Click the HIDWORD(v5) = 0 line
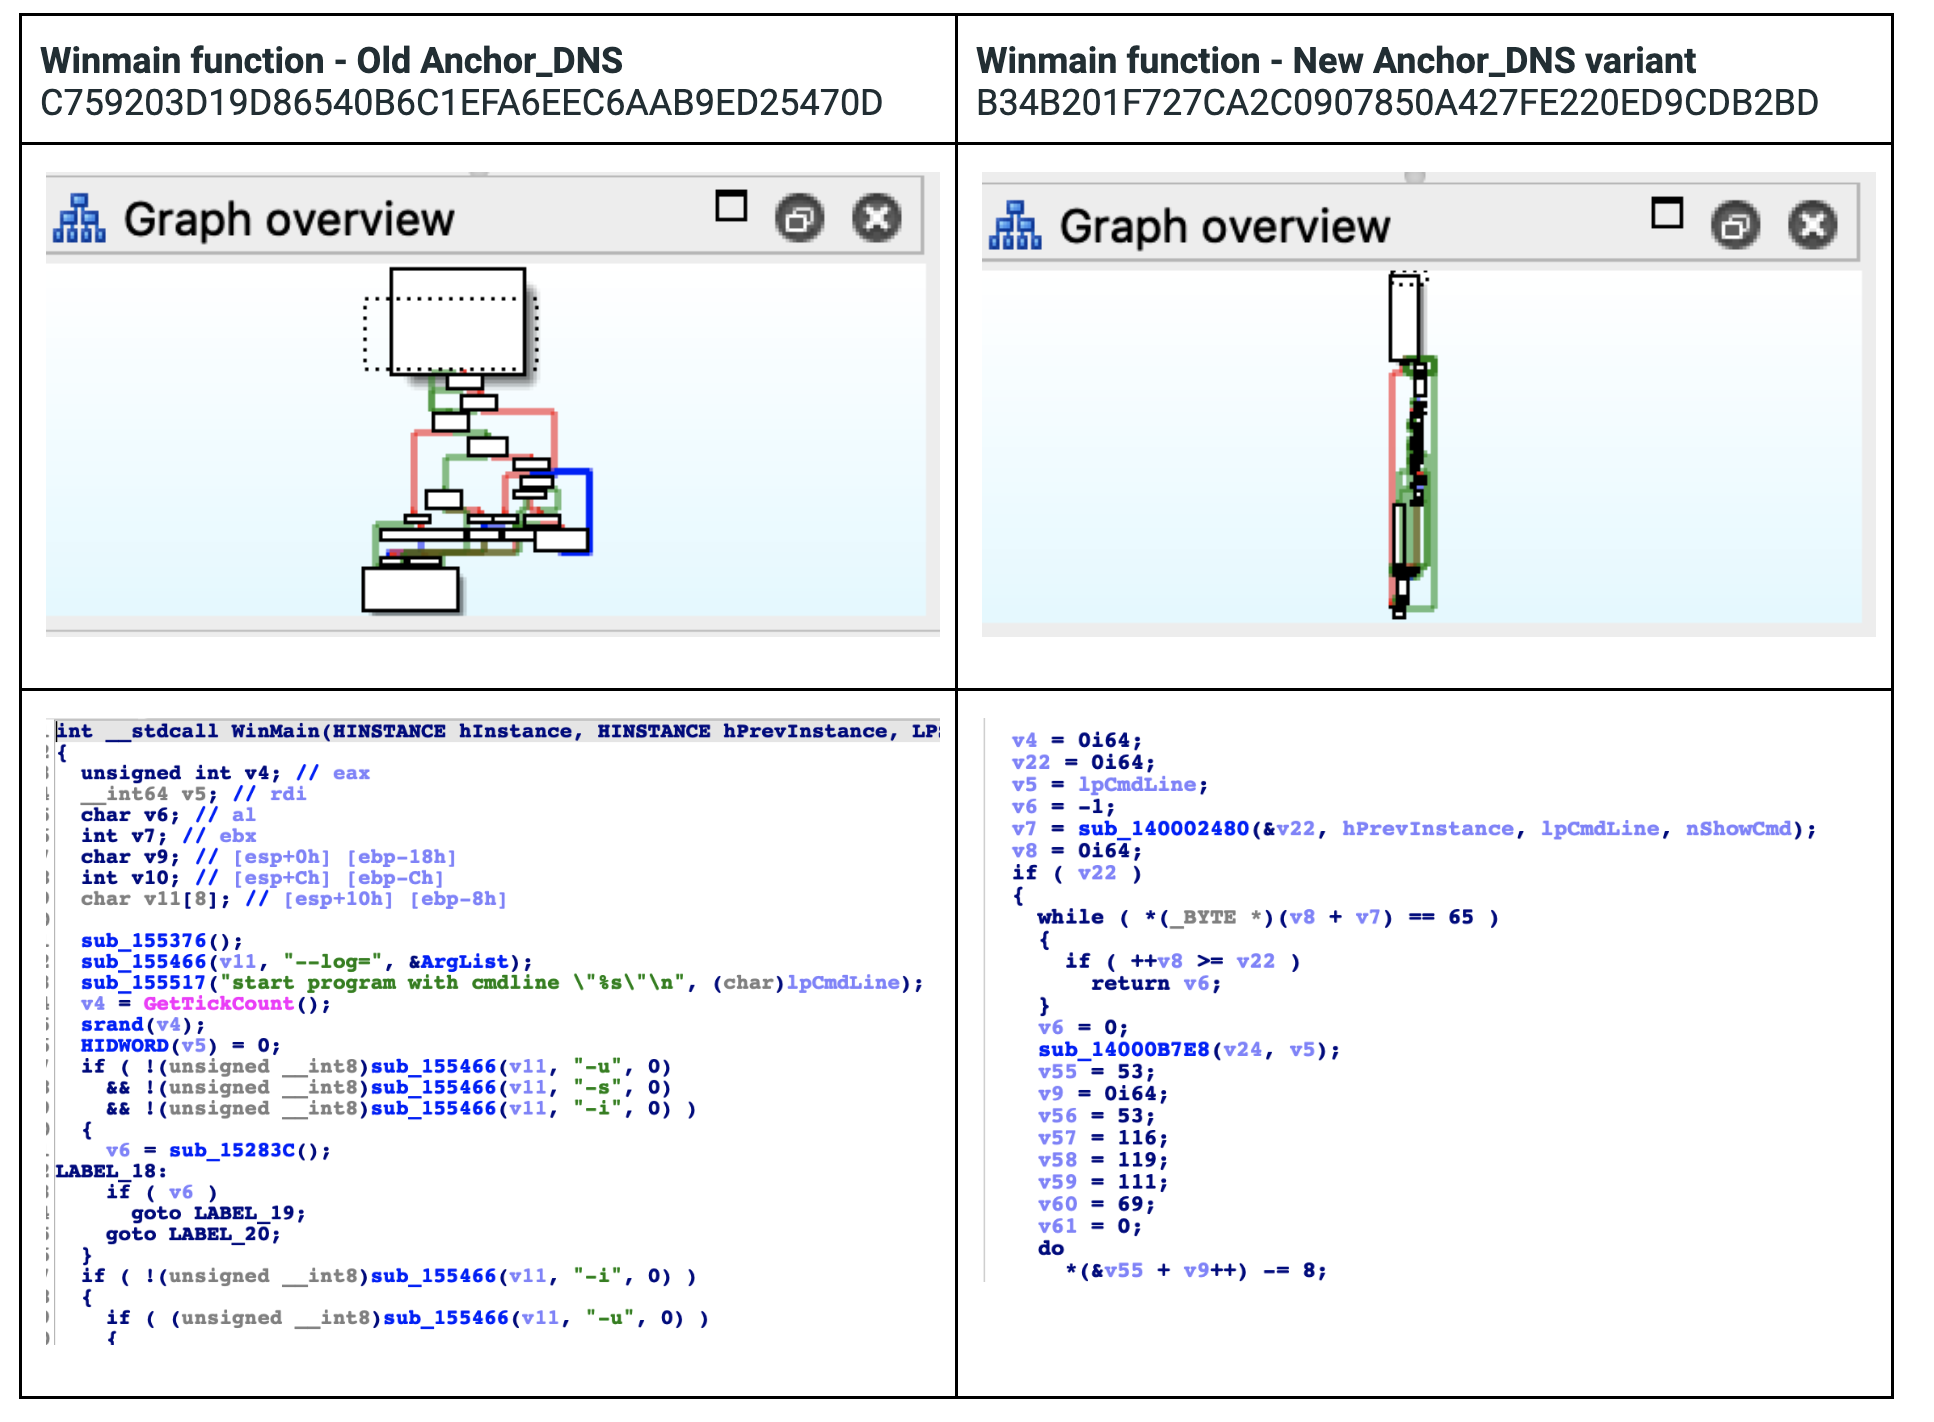 click(x=180, y=1046)
